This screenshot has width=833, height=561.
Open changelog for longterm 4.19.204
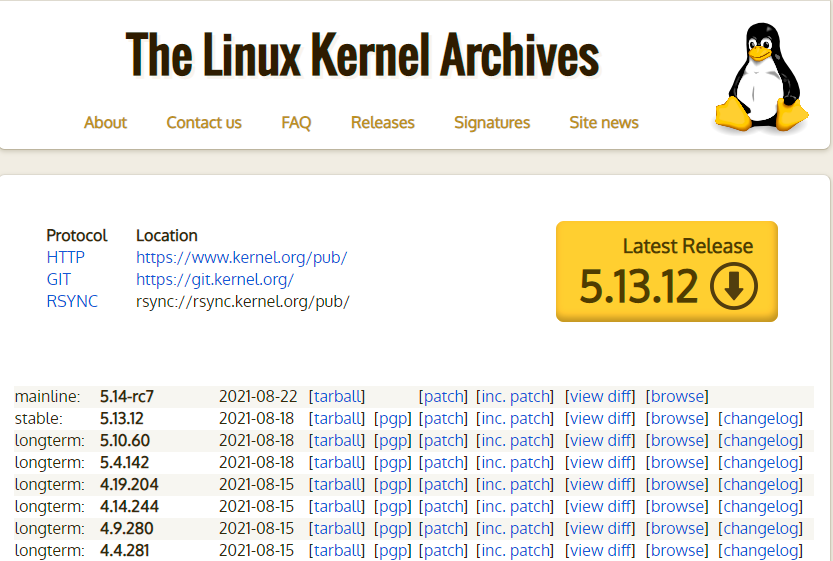coord(760,484)
